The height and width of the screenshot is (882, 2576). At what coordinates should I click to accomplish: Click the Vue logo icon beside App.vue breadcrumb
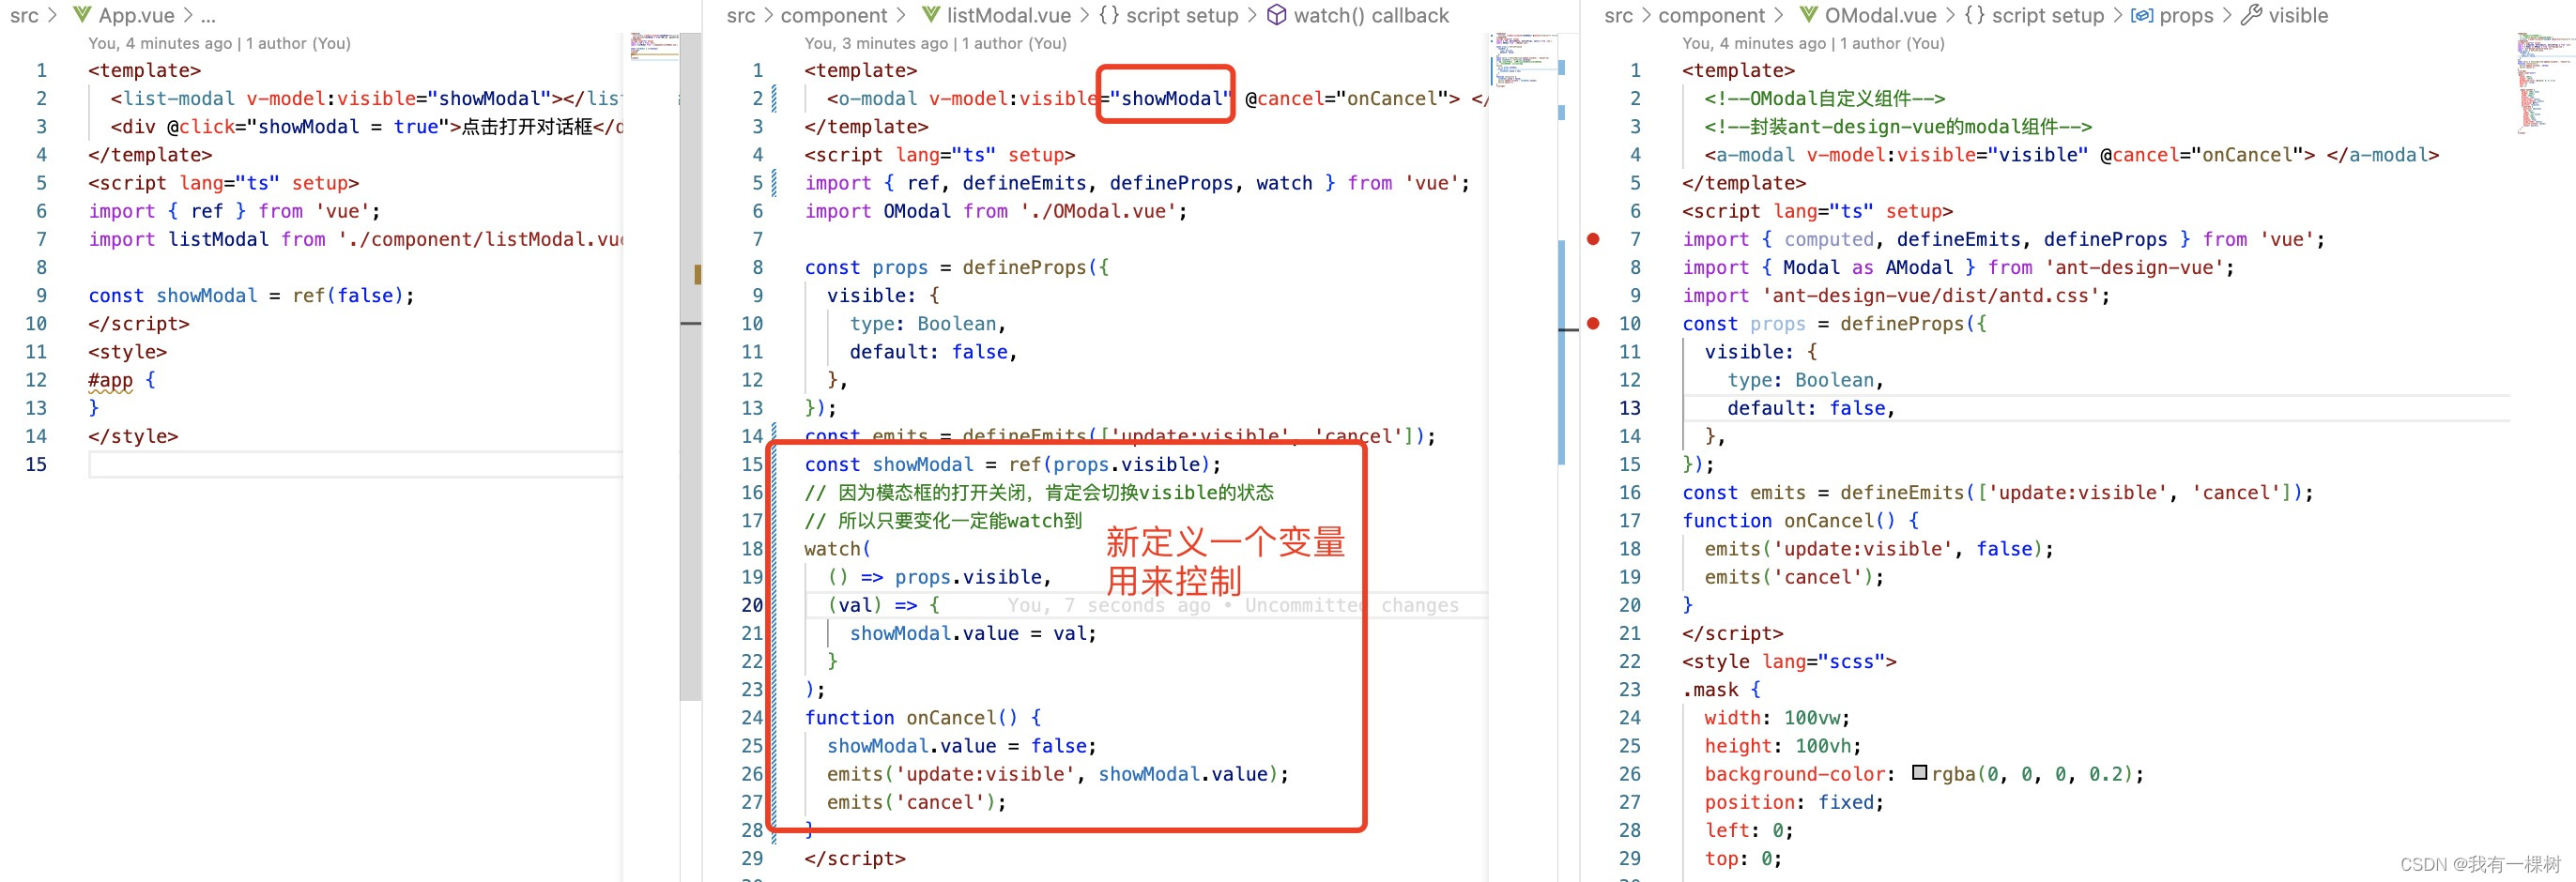click(81, 15)
